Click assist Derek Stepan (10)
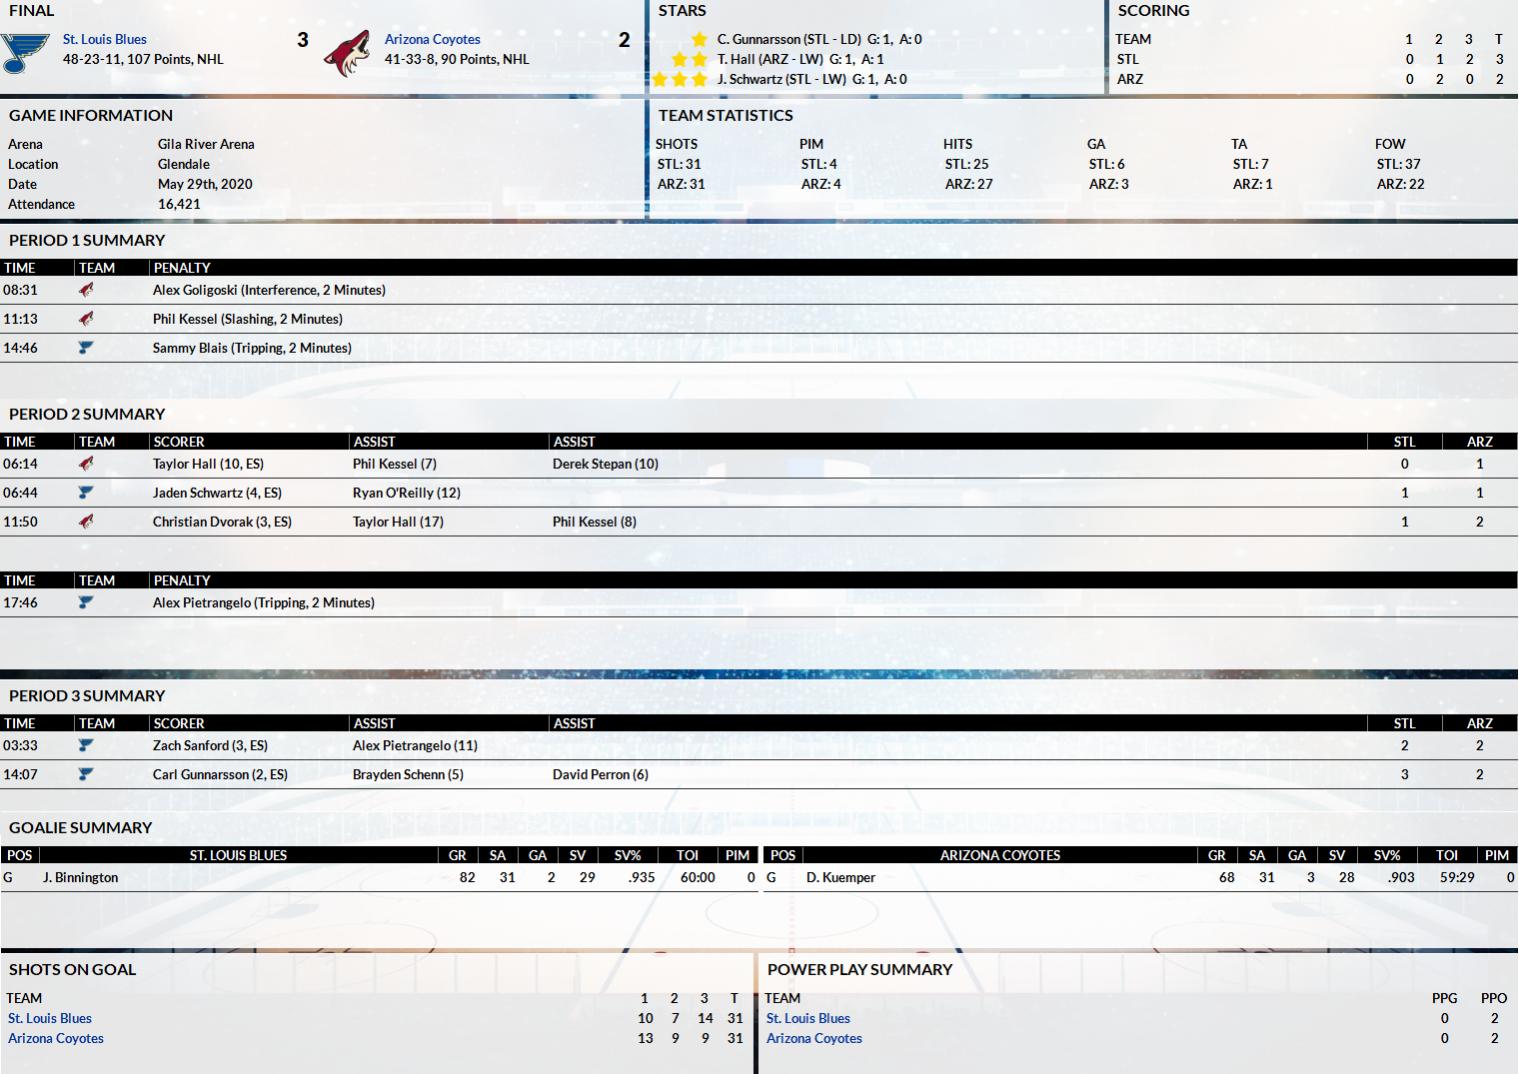 tap(605, 464)
